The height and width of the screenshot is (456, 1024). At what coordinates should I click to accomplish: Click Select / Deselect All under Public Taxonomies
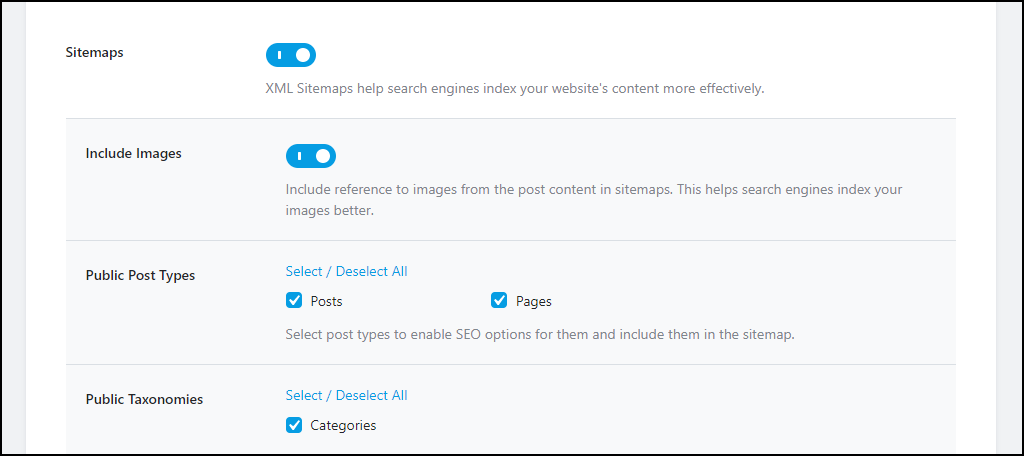pyautogui.click(x=346, y=395)
